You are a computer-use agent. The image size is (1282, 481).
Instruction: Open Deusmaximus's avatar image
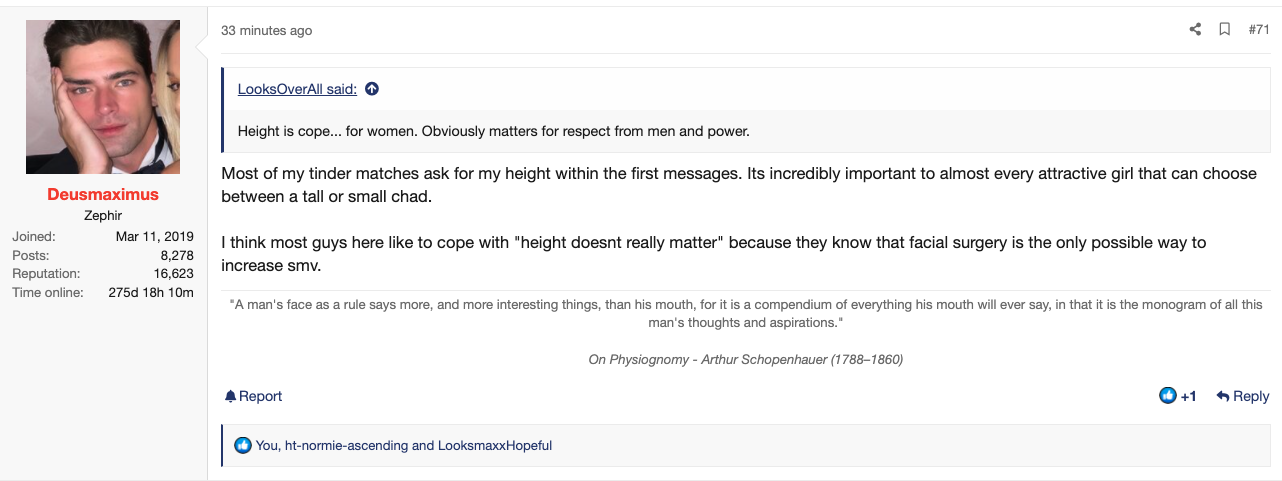coord(103,97)
